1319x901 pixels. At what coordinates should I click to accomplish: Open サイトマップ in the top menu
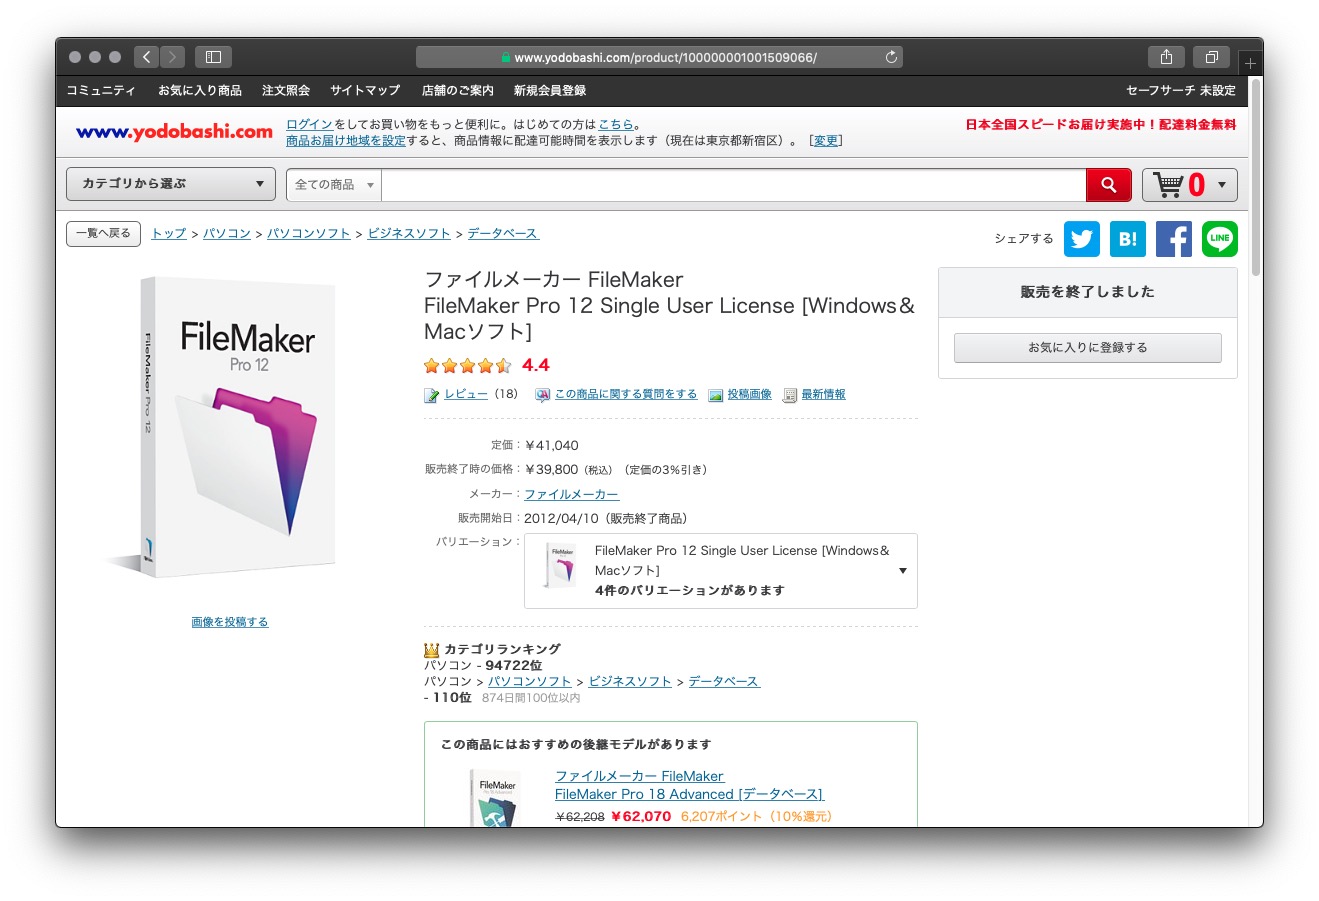point(365,90)
